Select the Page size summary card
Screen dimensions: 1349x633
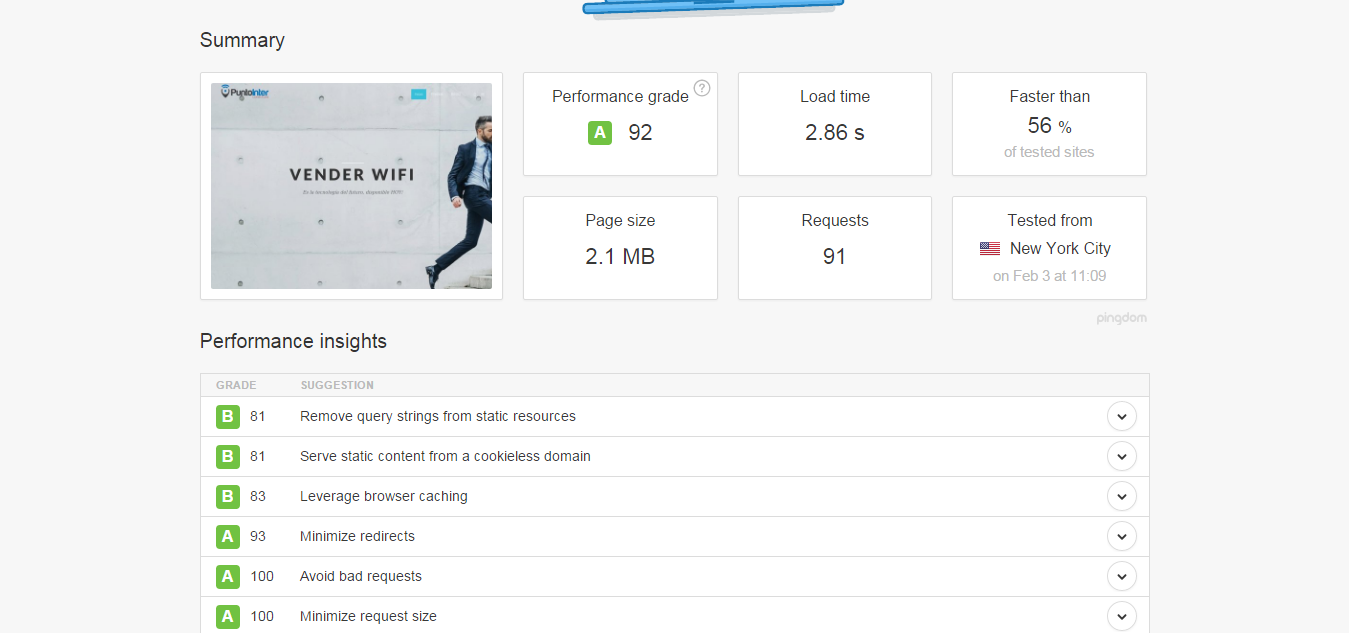[x=619, y=248]
